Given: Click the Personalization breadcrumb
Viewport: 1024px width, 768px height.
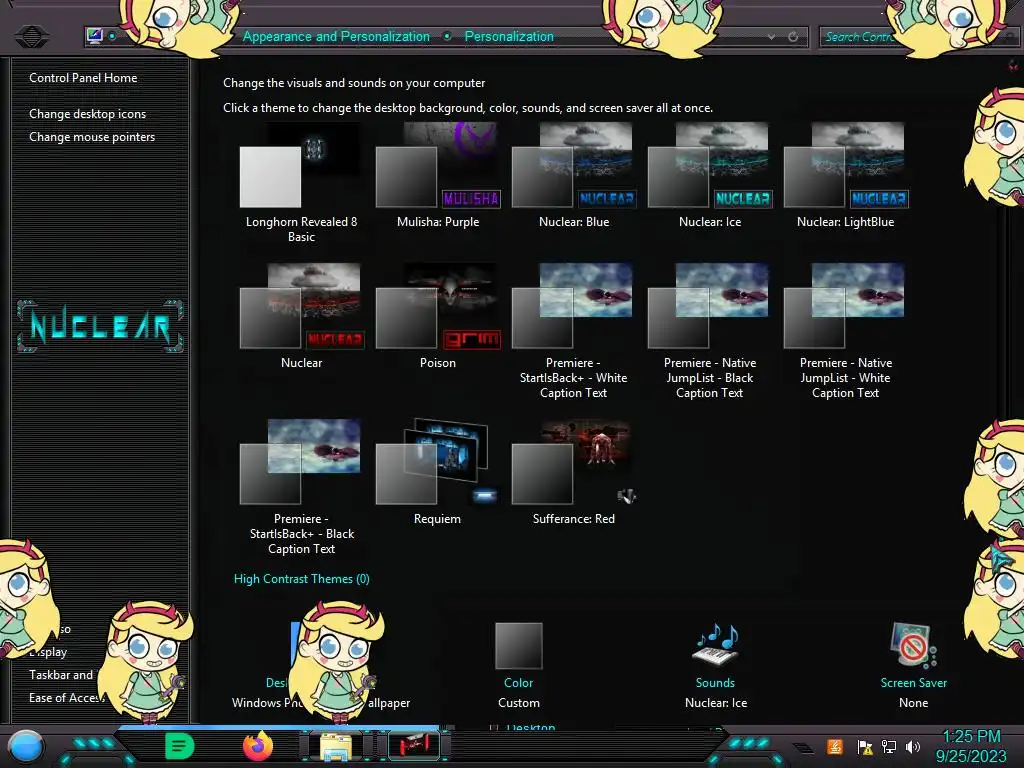Looking at the screenshot, I should 509,37.
